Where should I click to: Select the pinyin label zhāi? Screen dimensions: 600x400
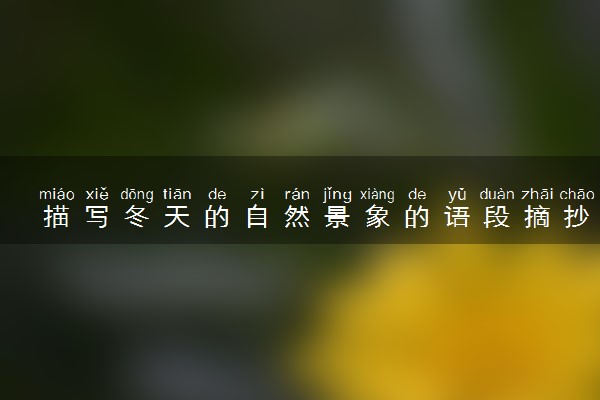[537, 194]
